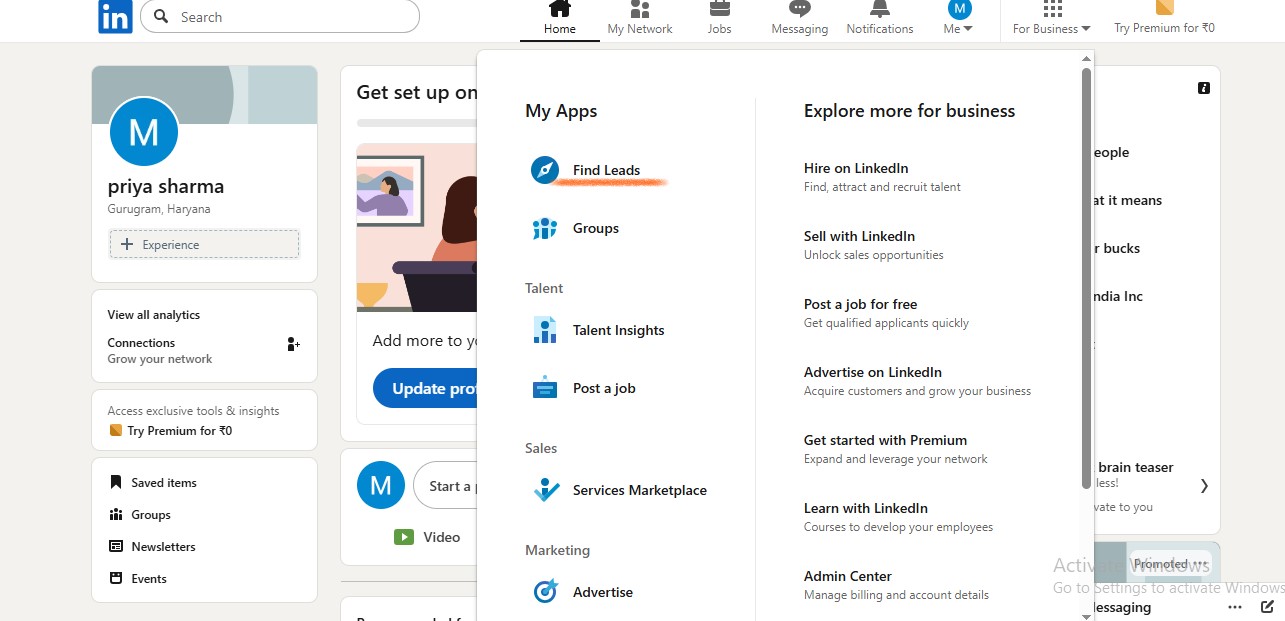Screen dimensions: 1285x621
Task: Click the Post a job icon
Action: pos(544,388)
